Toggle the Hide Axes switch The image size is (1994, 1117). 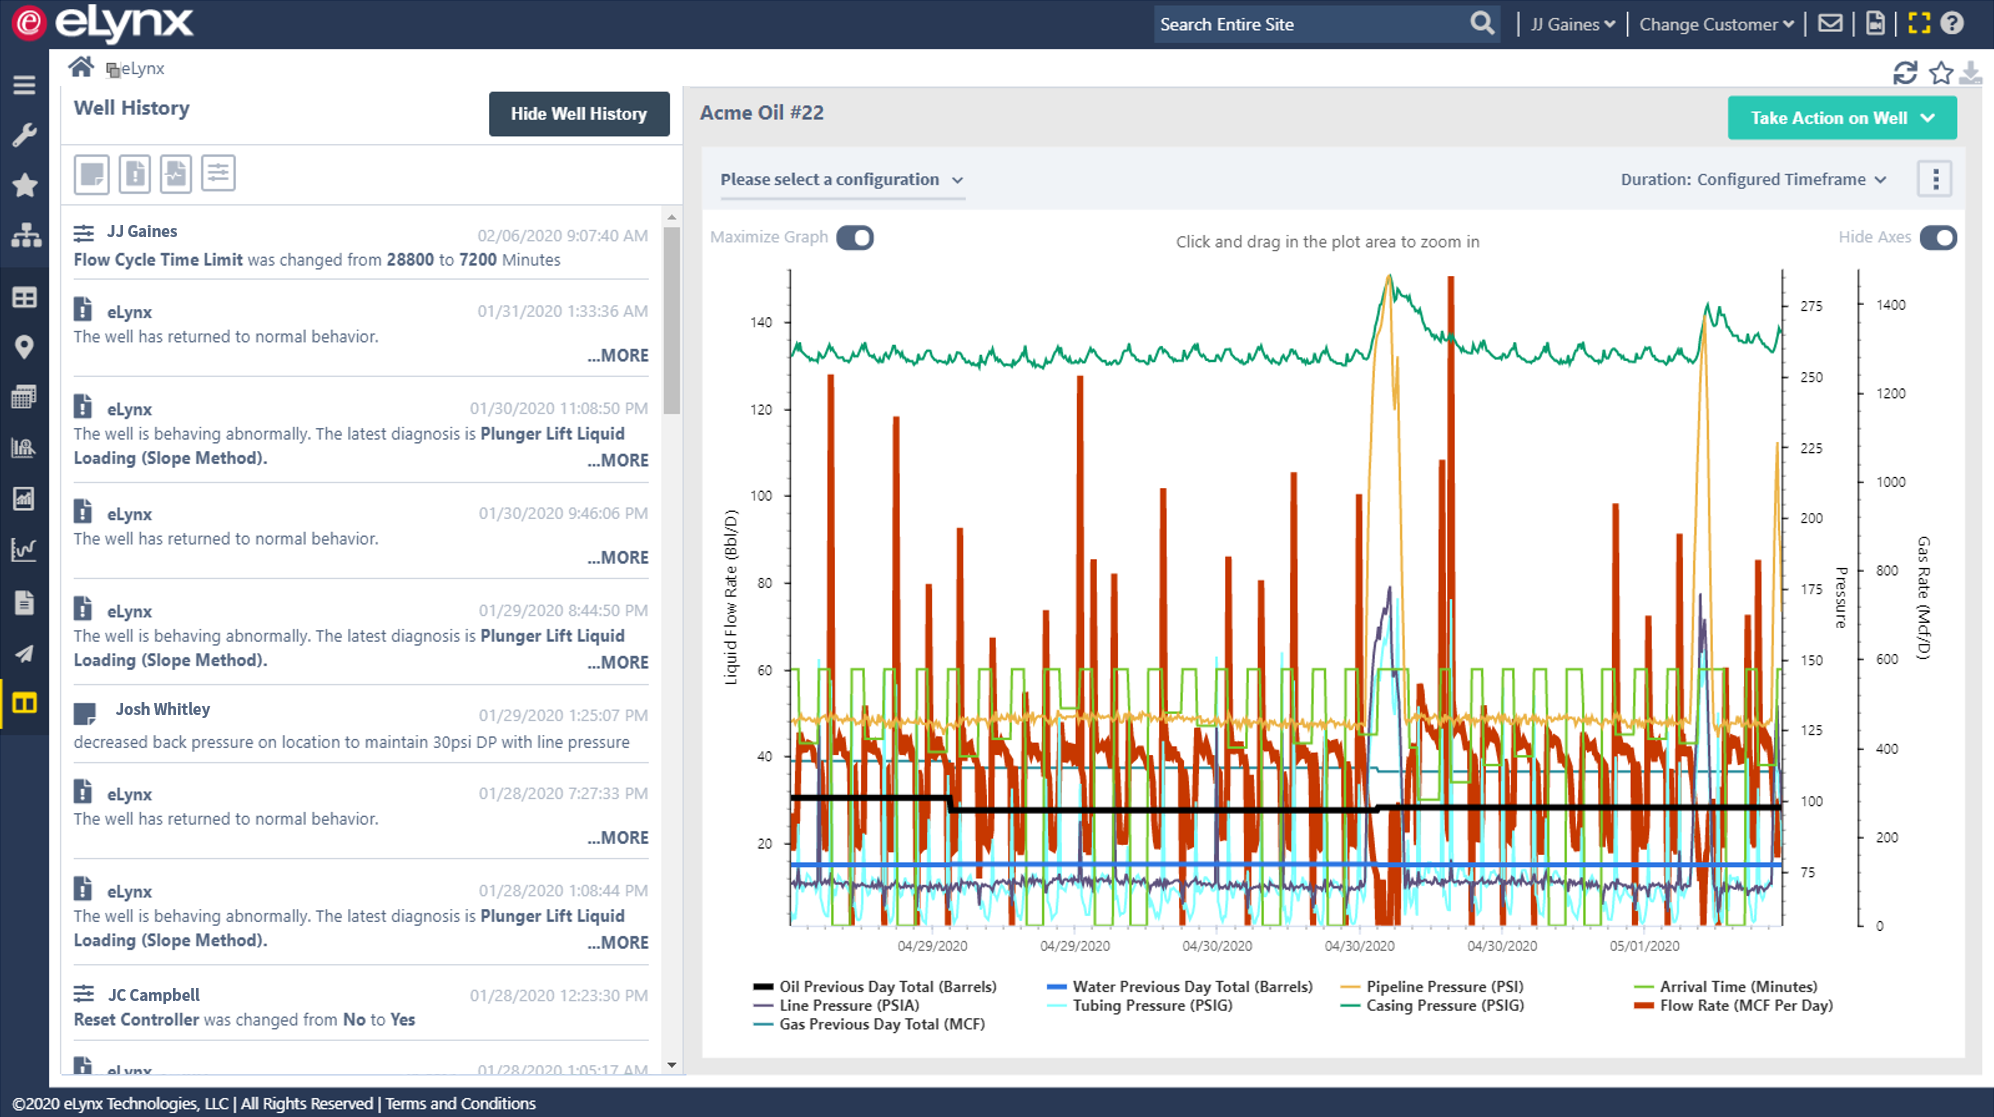point(1937,238)
